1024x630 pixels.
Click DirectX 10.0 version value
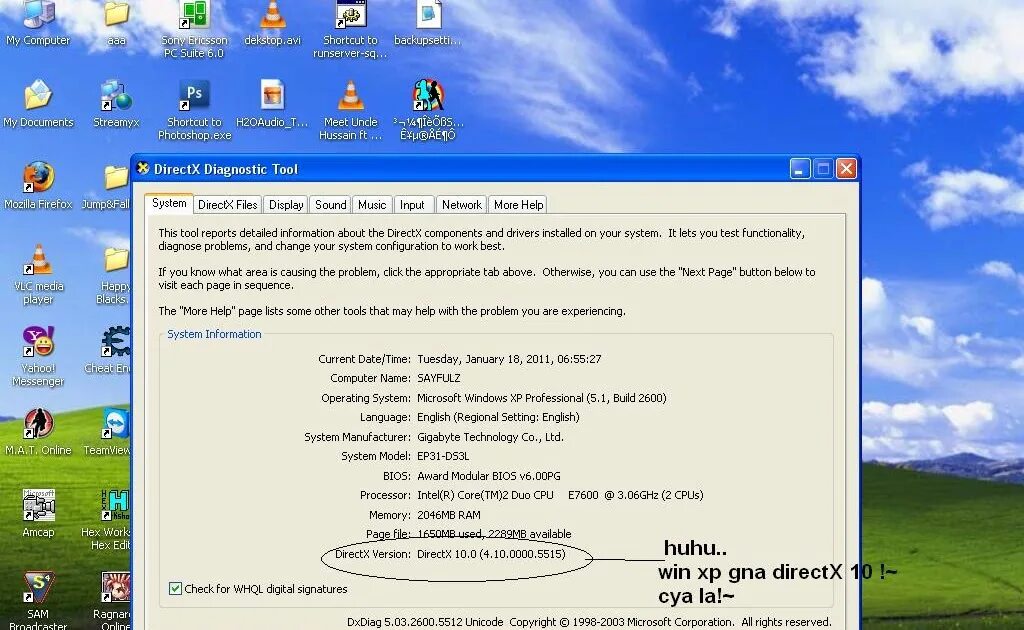491,554
